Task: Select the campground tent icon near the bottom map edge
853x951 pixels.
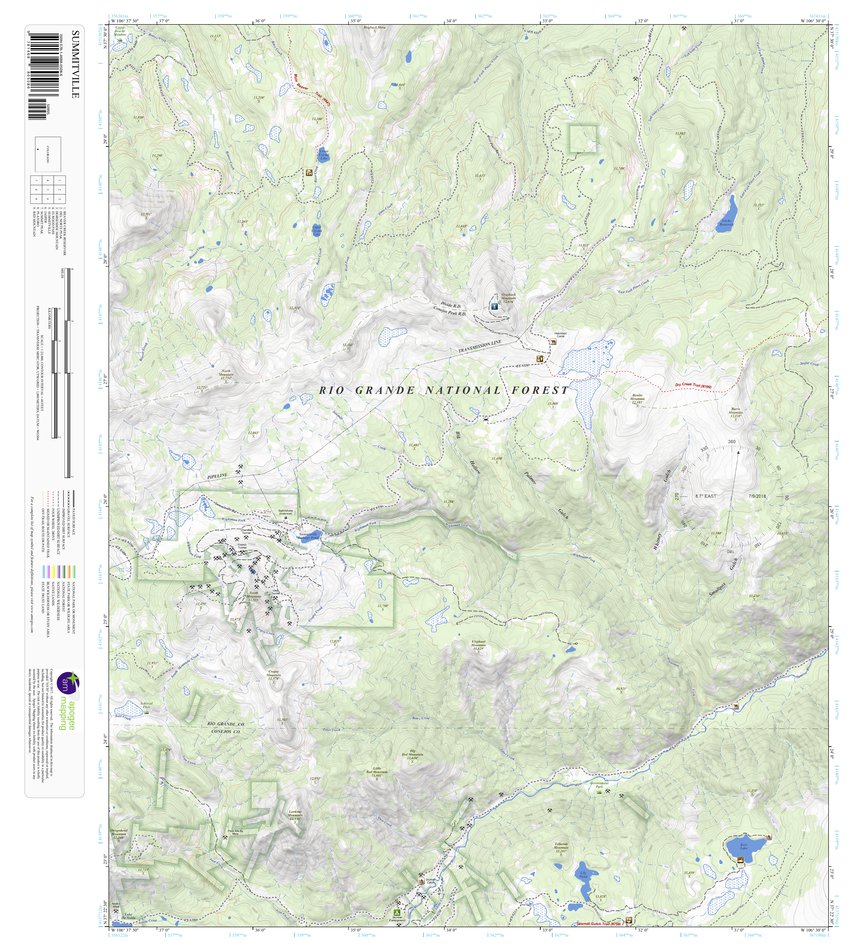Action: pos(397,913)
